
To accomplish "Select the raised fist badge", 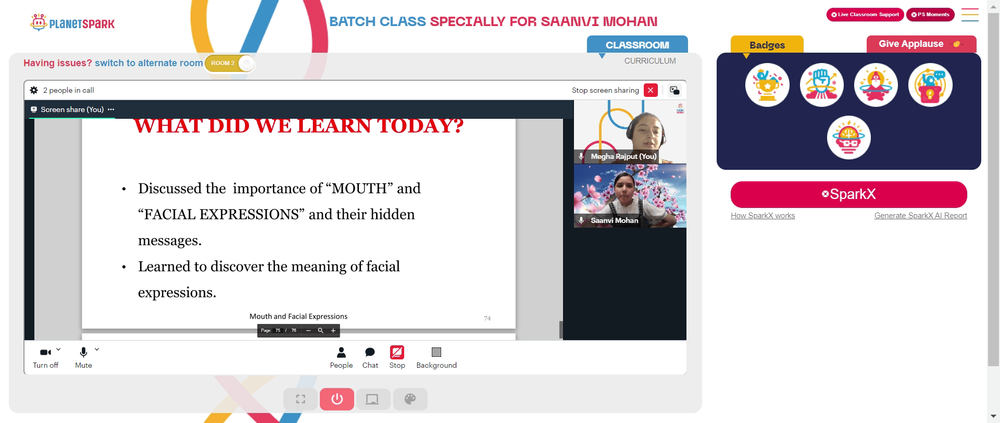I will [821, 85].
